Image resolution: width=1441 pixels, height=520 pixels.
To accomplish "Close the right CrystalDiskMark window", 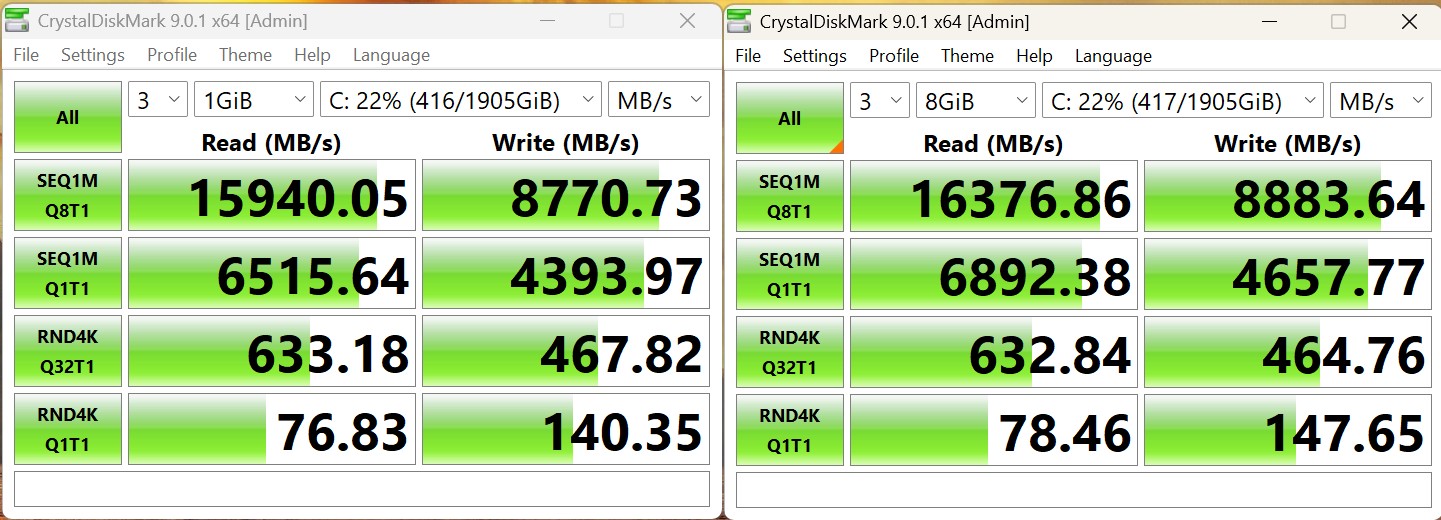I will point(1408,21).
